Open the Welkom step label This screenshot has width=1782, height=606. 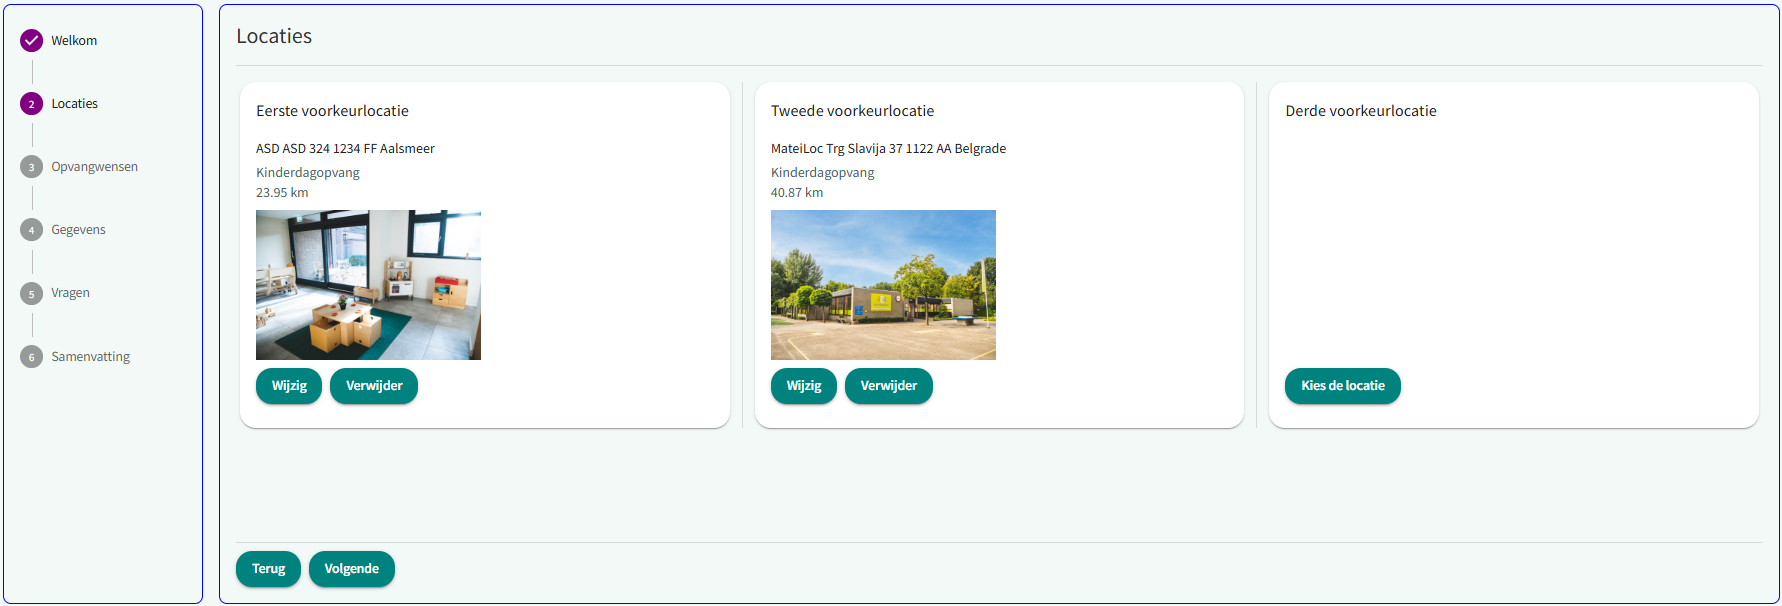[74, 41]
